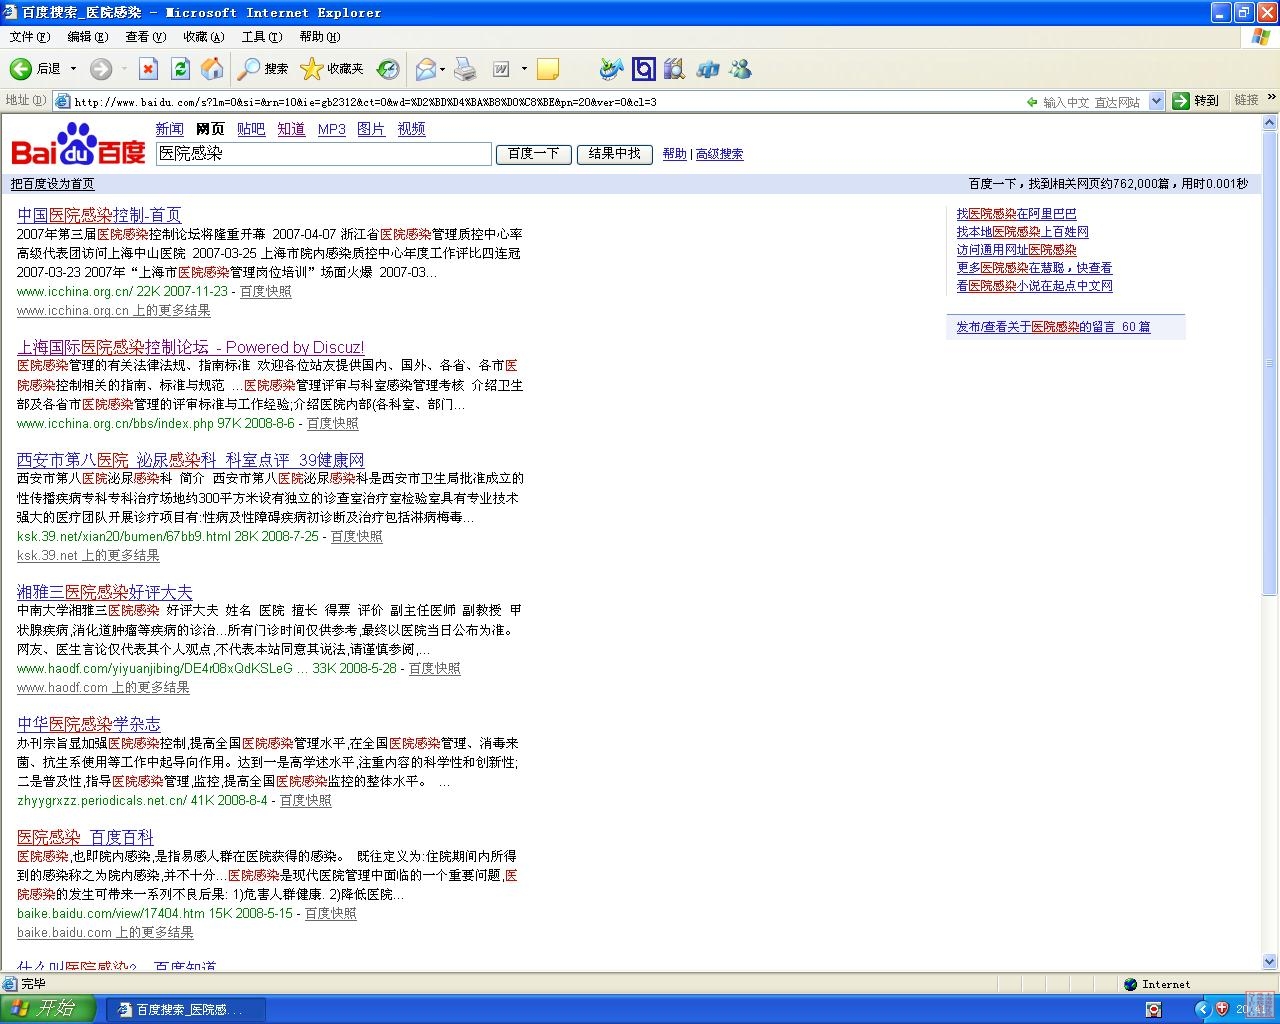
Task: Switch to Baidu Video (视频) tab
Action: [411, 129]
